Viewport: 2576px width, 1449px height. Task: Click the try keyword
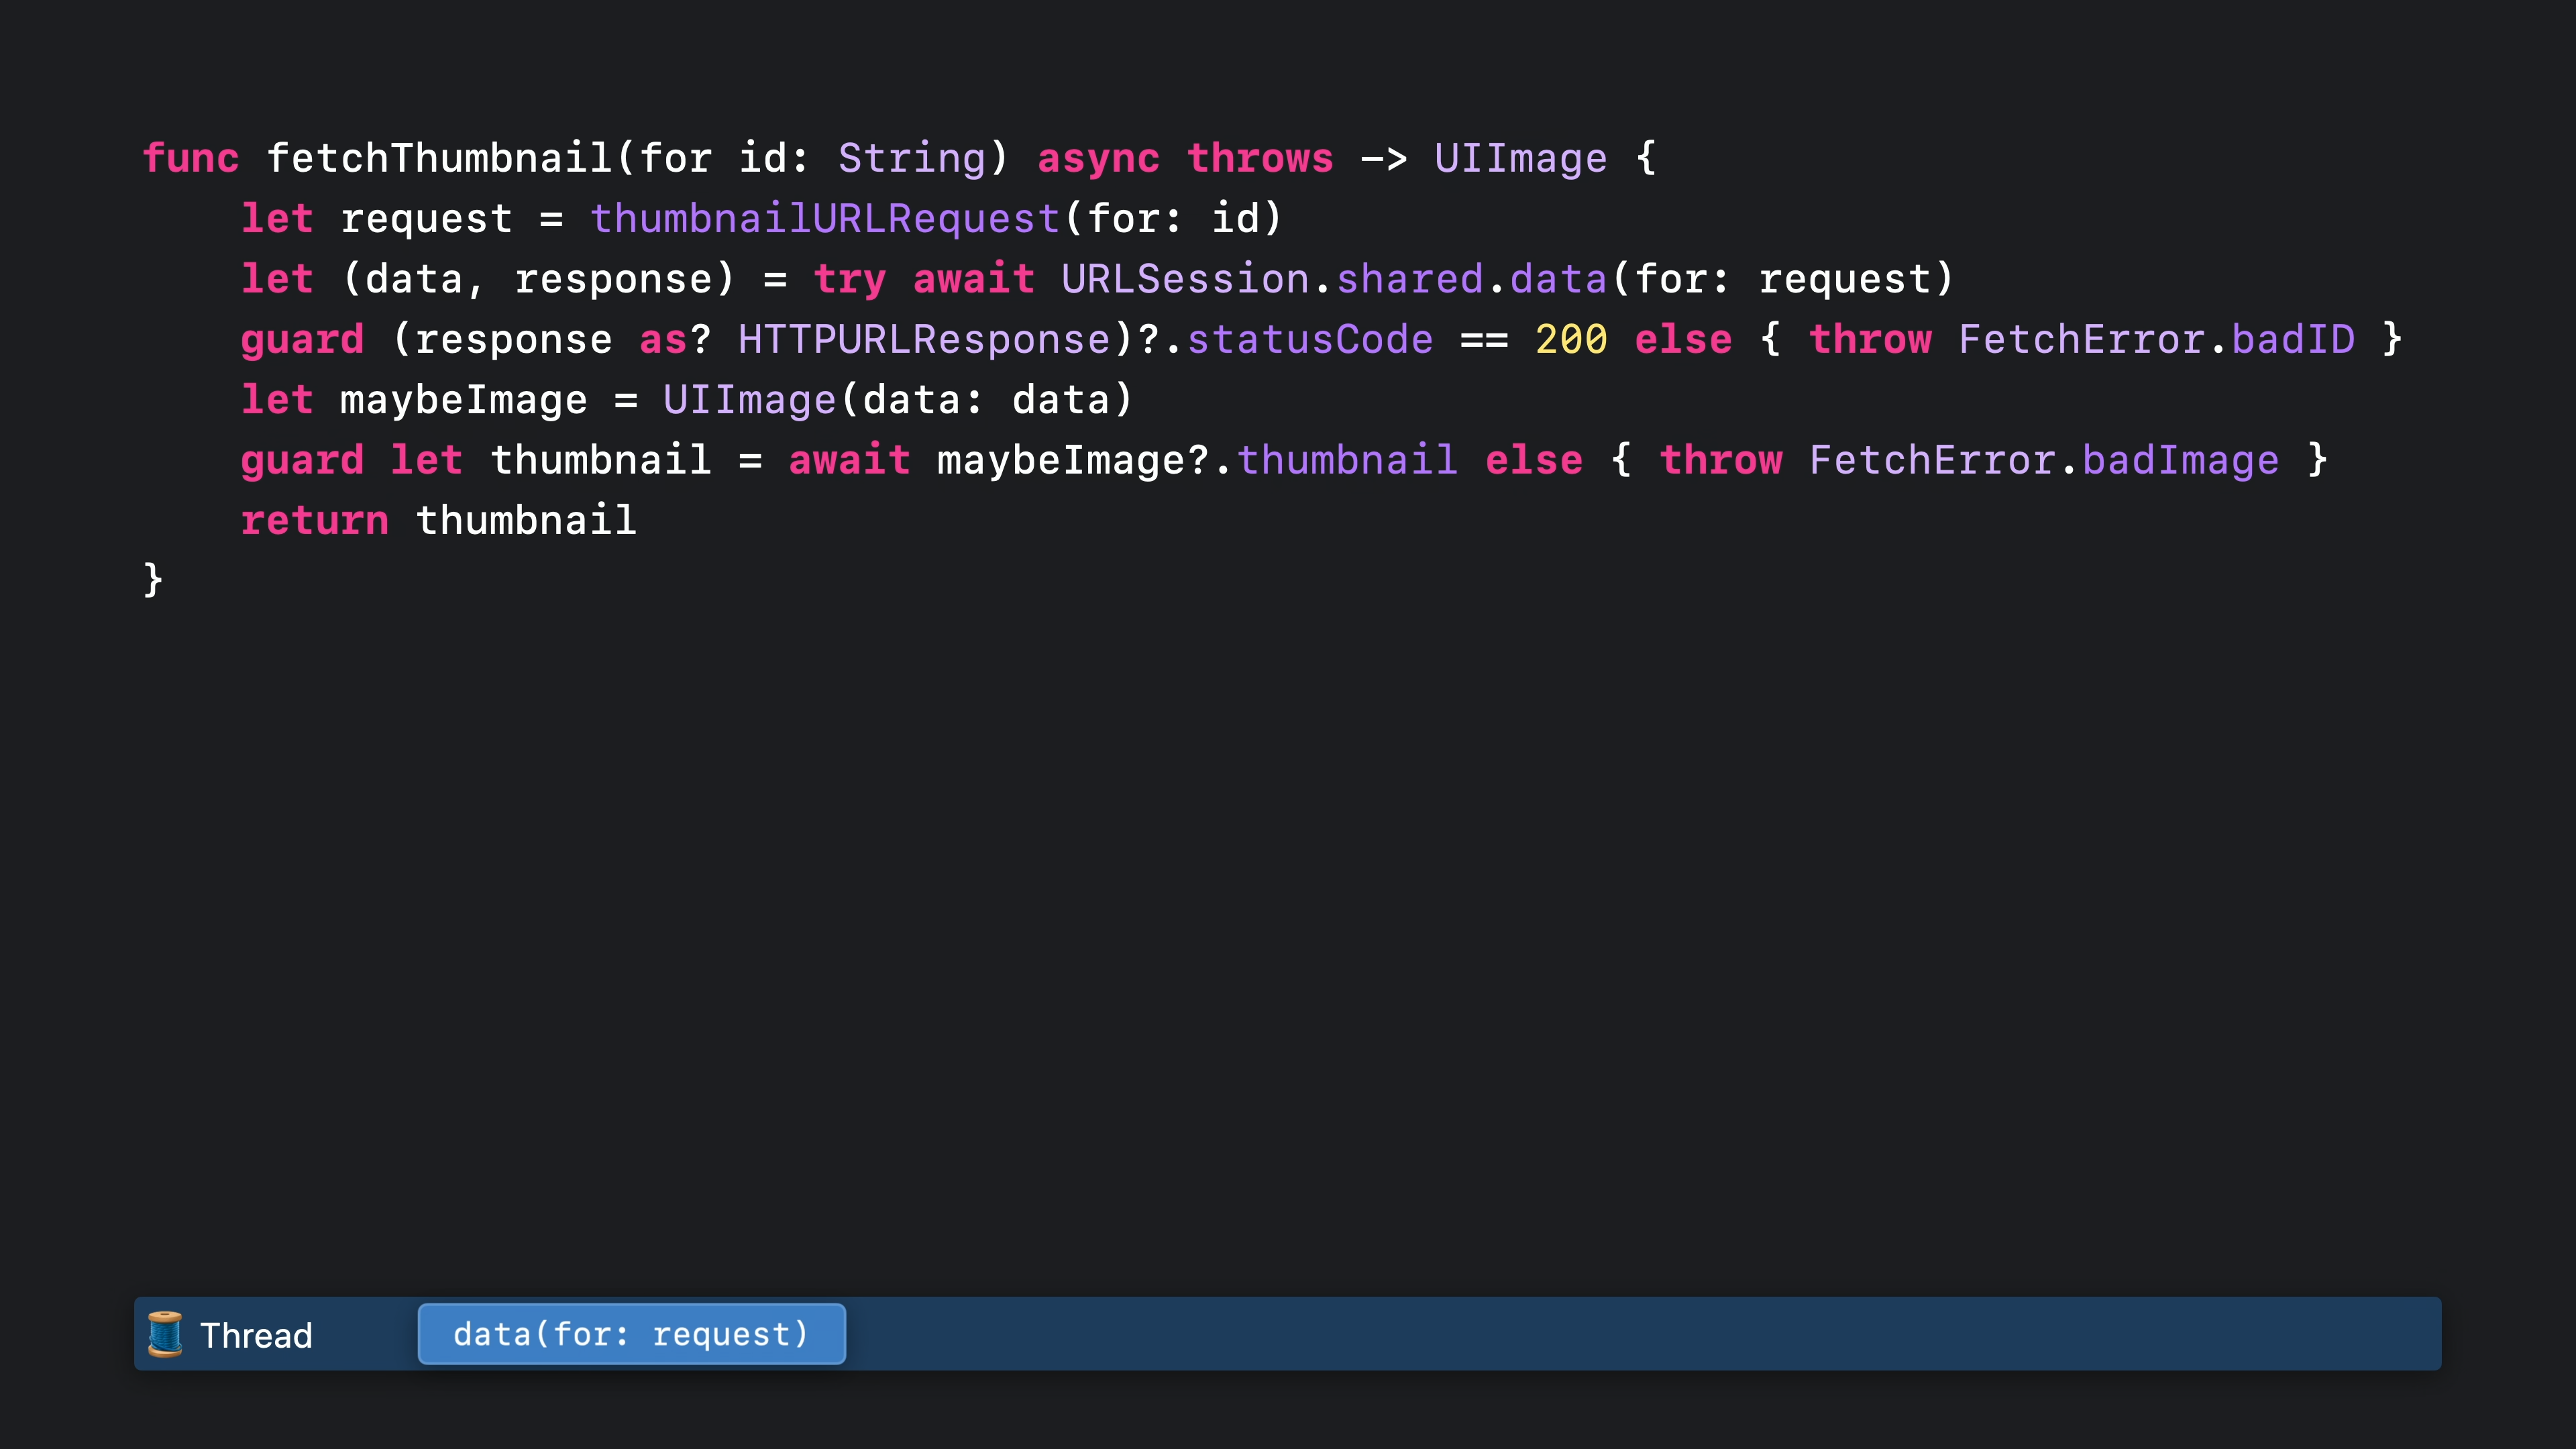point(849,279)
